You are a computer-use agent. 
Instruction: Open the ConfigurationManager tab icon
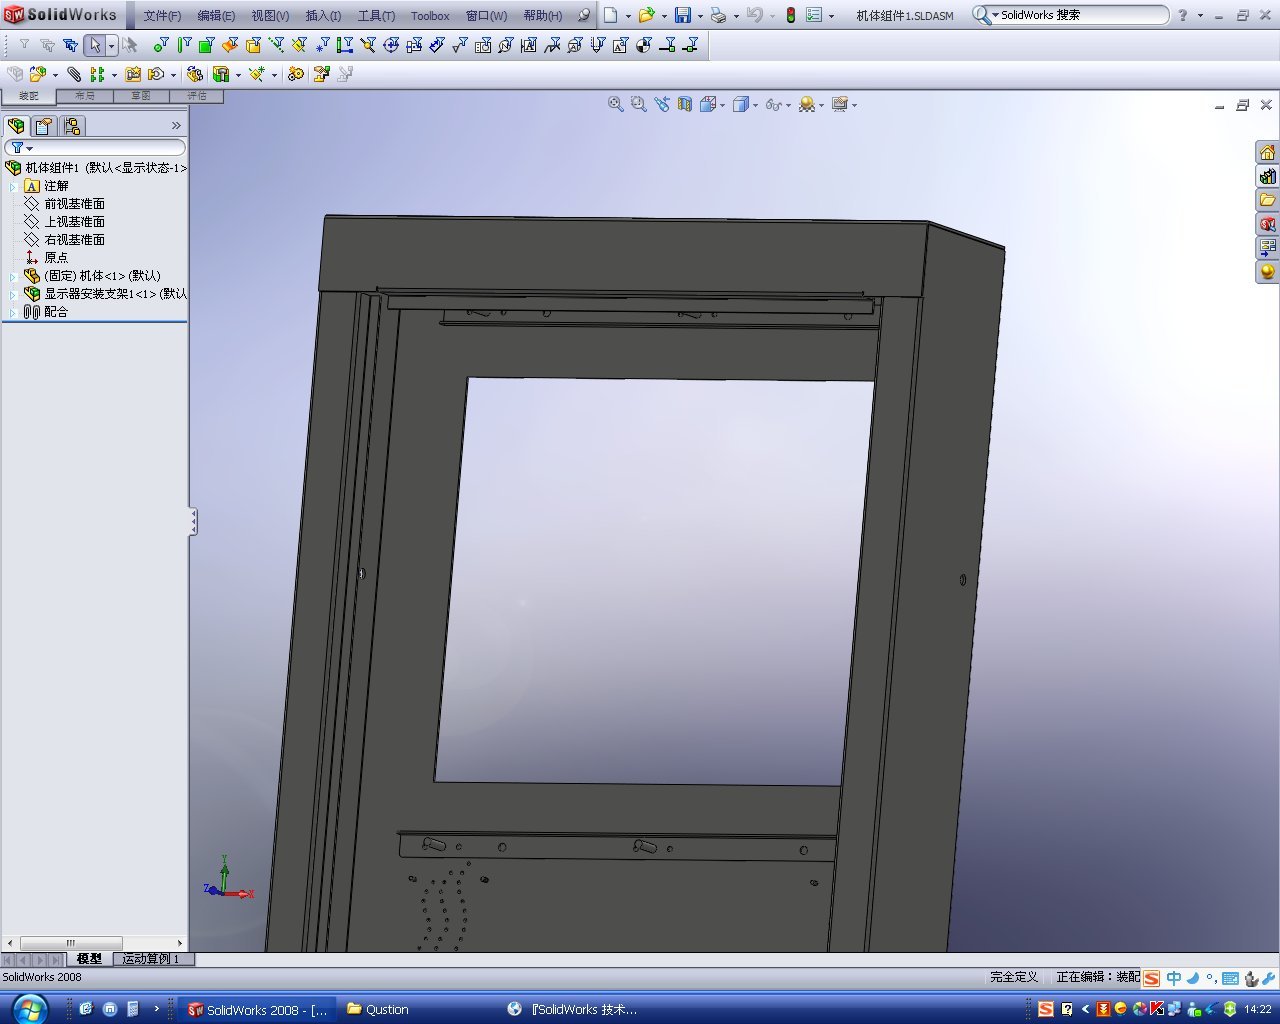point(71,126)
